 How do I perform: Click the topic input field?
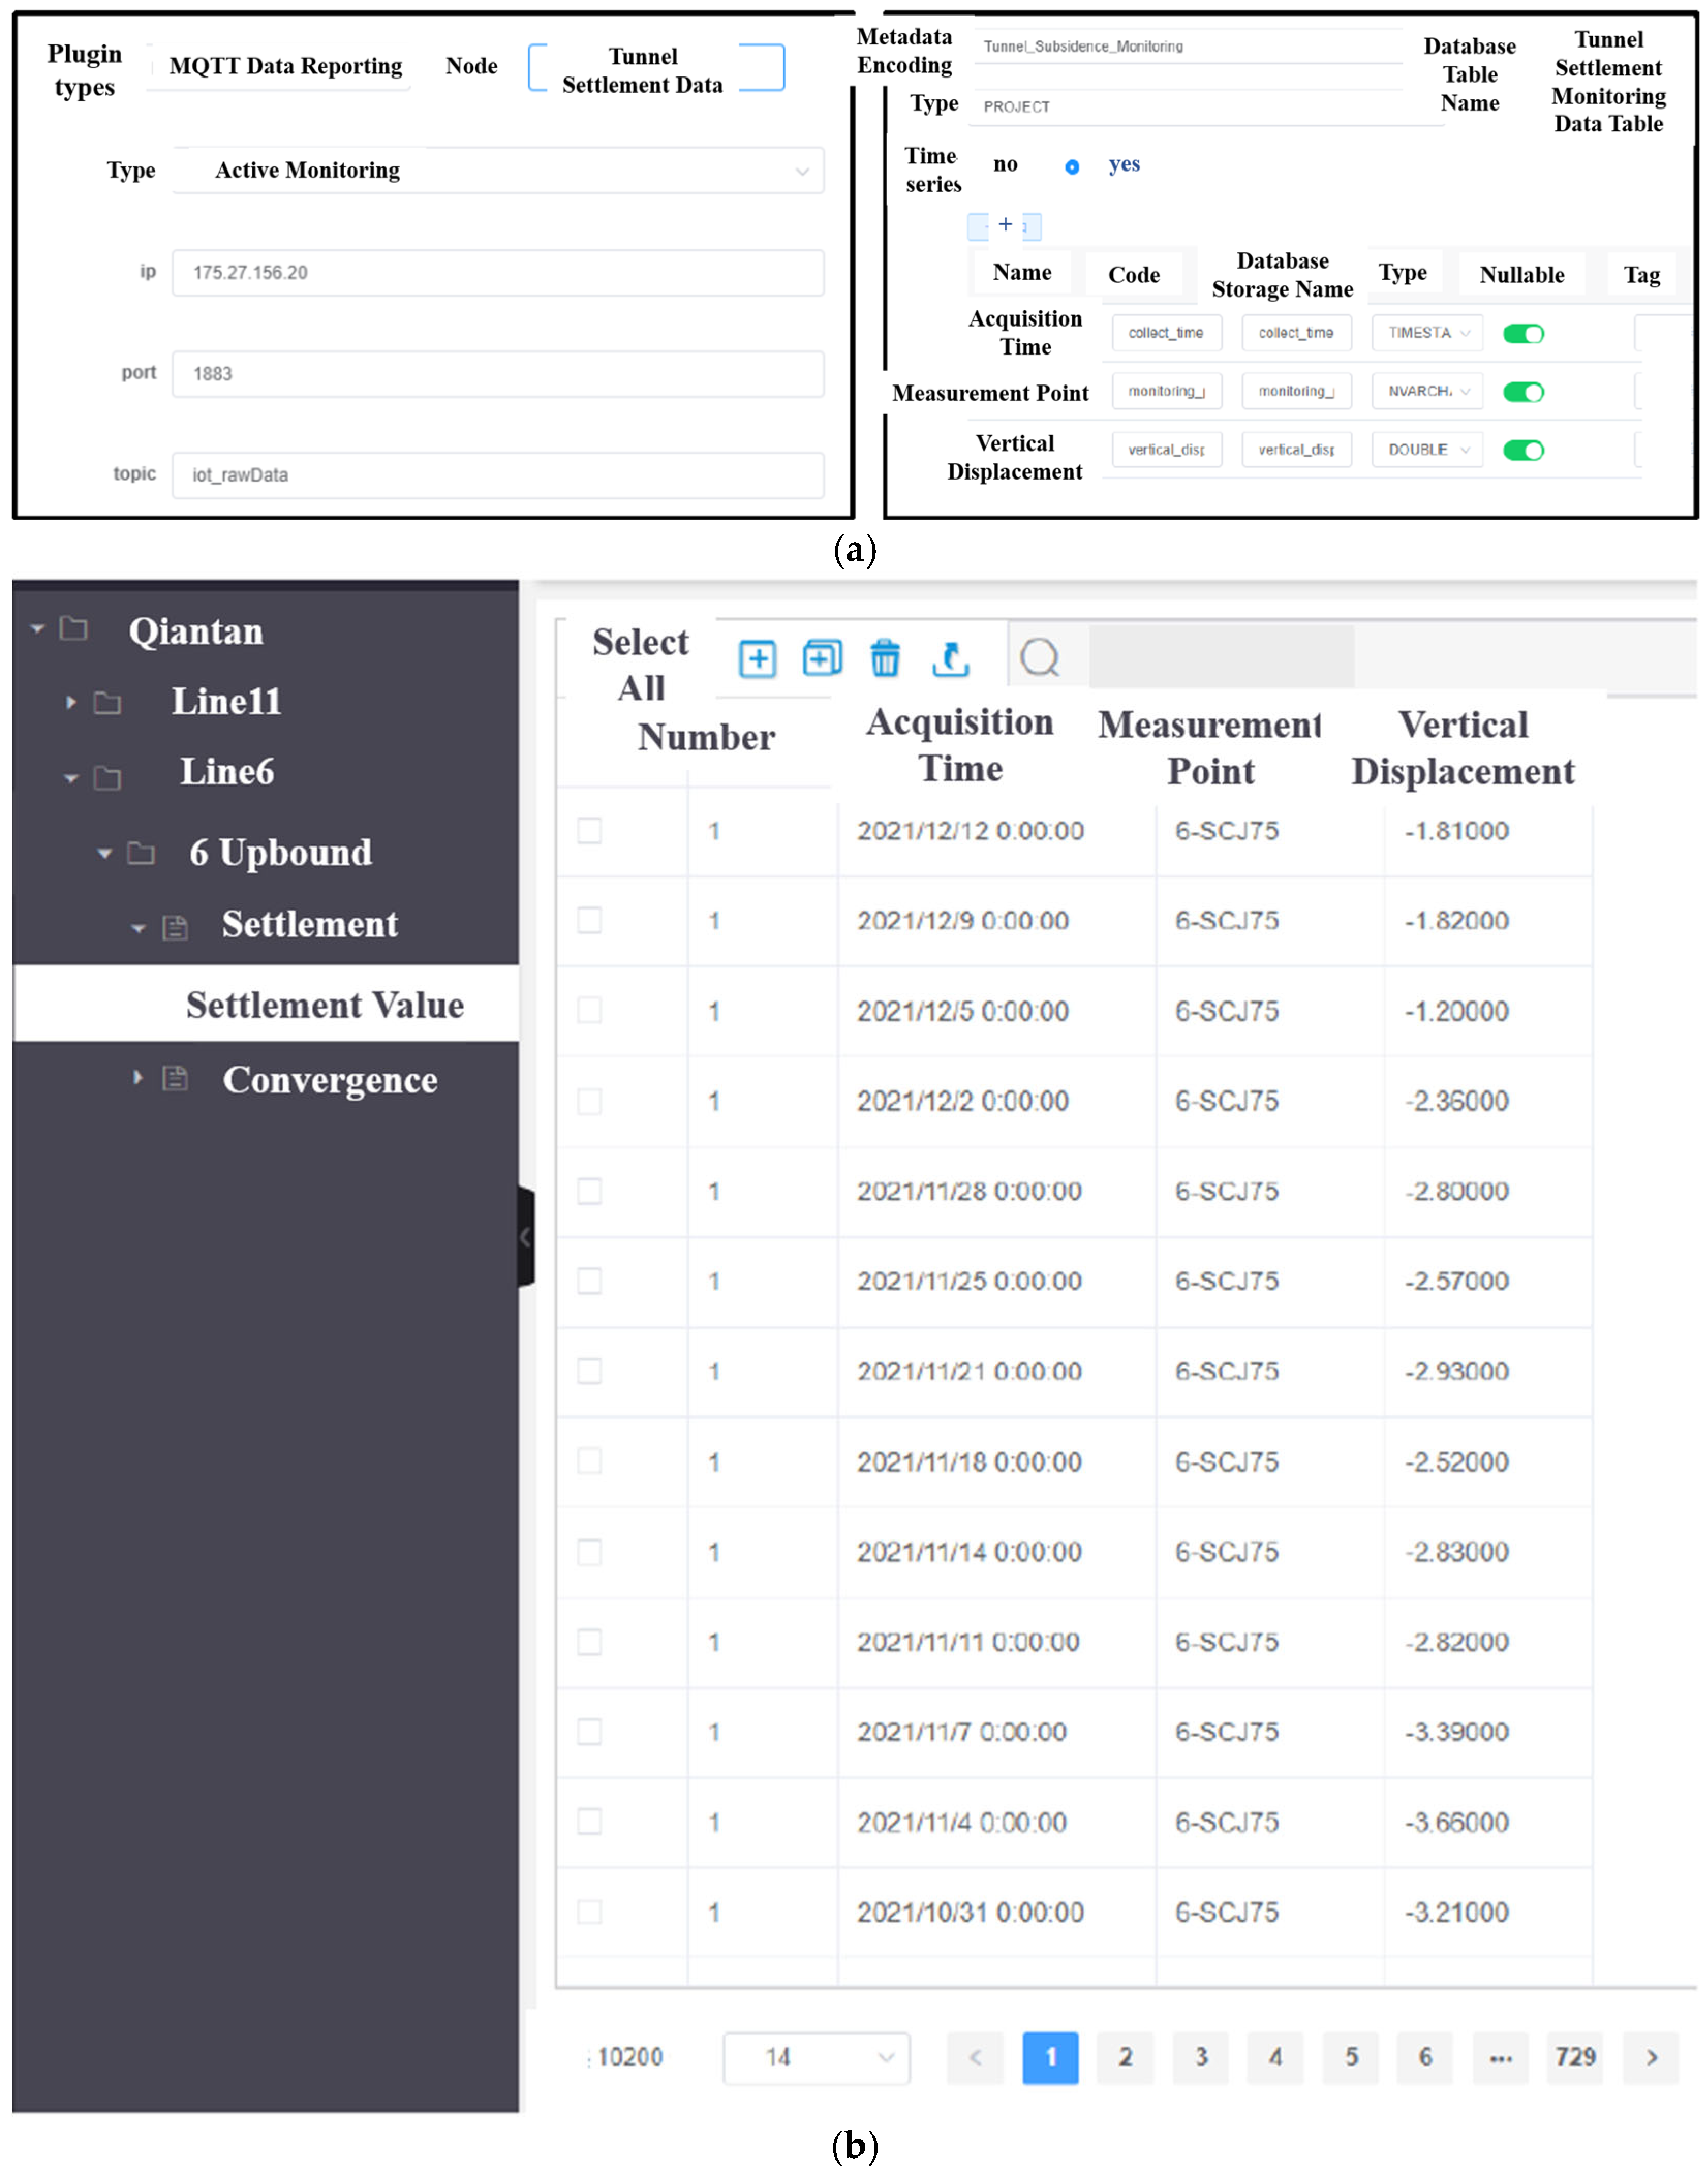[x=498, y=475]
